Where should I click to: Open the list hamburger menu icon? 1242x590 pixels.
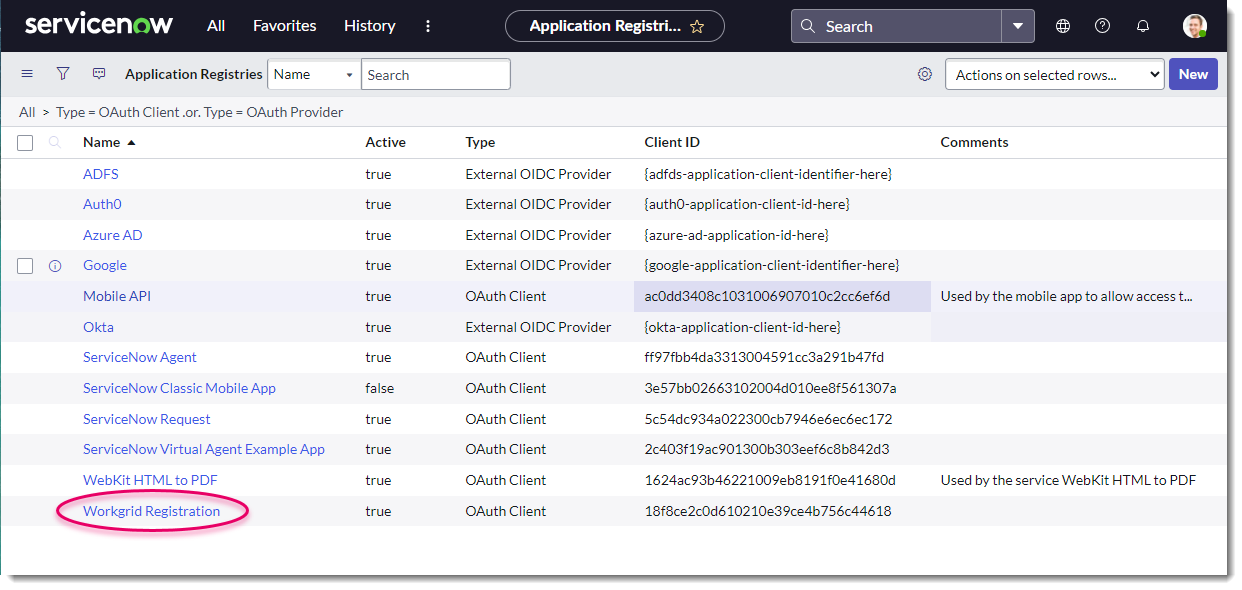click(x=27, y=74)
